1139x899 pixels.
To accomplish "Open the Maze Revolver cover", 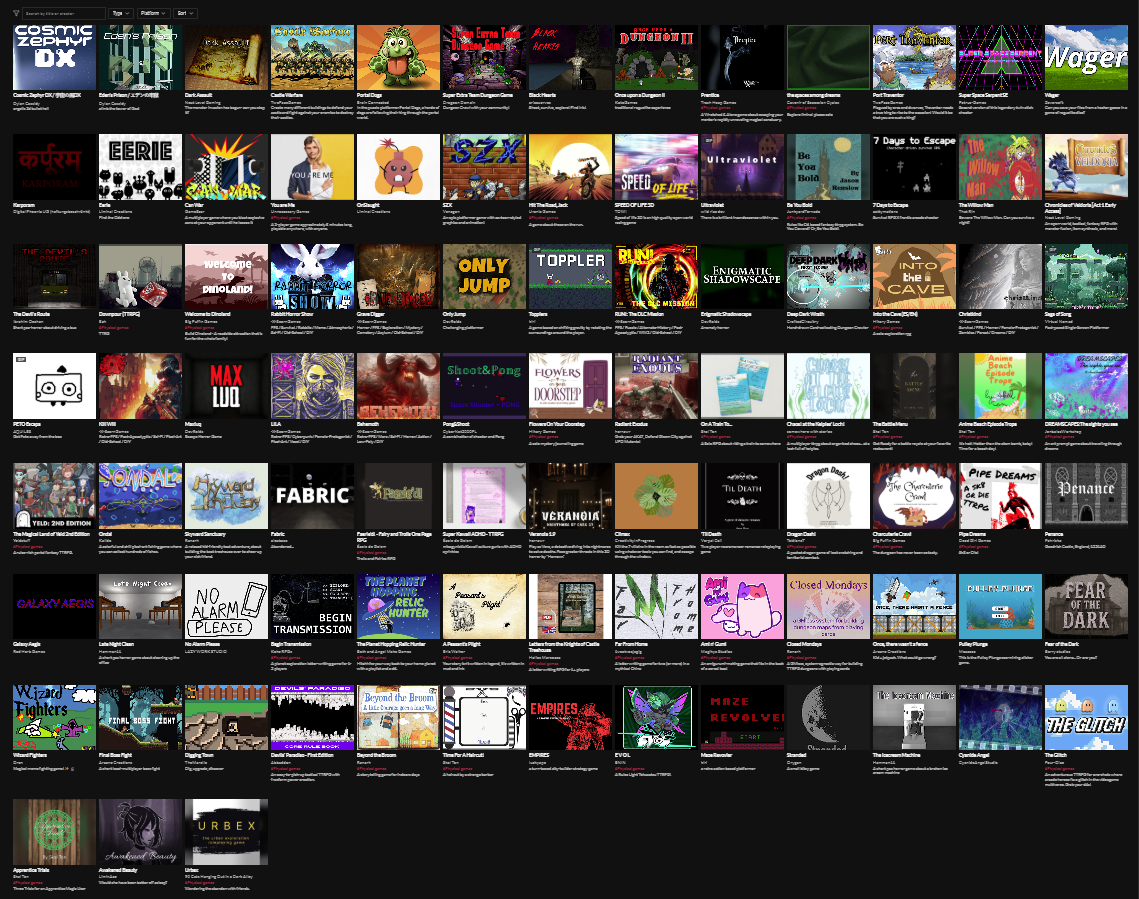I will click(742, 717).
